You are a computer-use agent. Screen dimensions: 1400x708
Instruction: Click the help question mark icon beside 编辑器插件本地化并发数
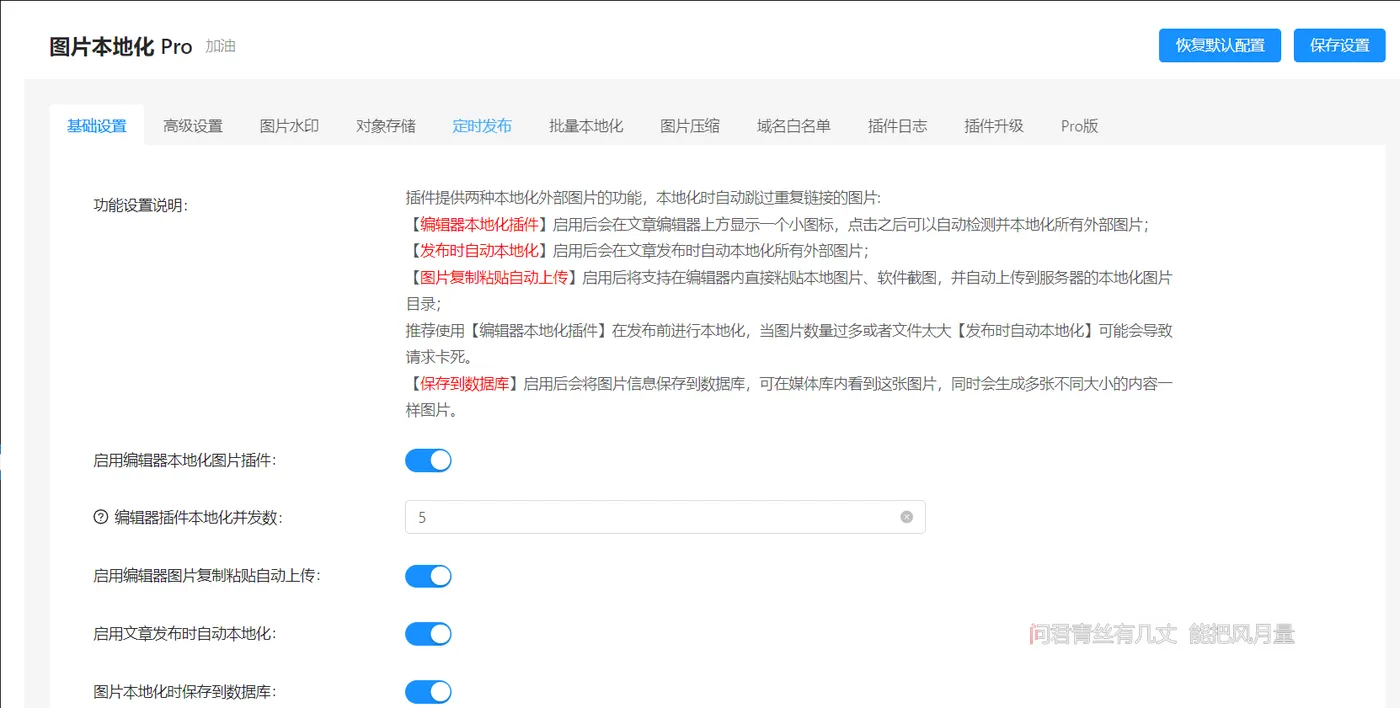click(x=100, y=518)
